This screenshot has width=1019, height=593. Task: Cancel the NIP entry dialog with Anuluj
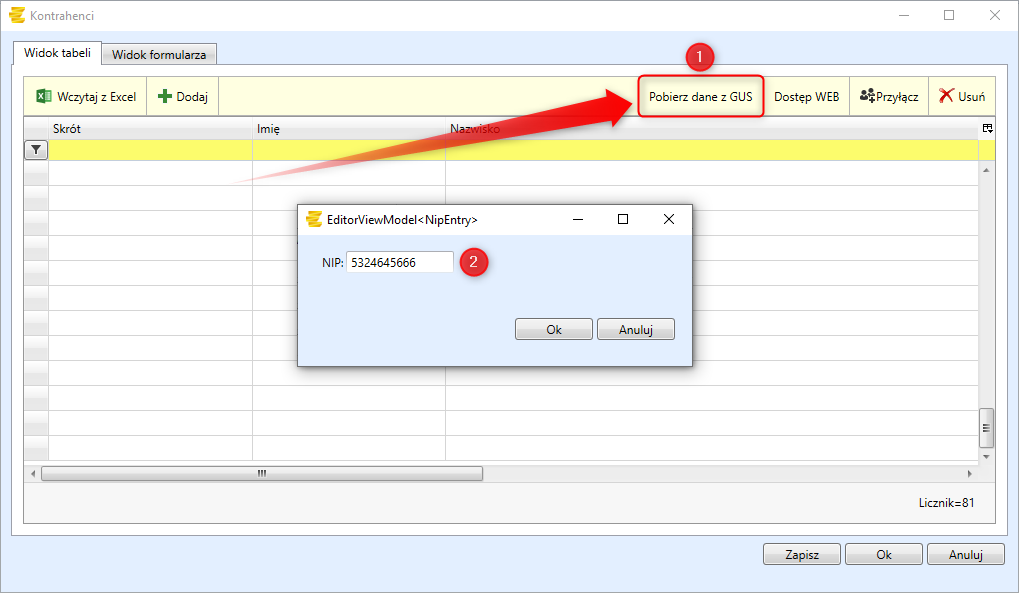[x=635, y=329]
